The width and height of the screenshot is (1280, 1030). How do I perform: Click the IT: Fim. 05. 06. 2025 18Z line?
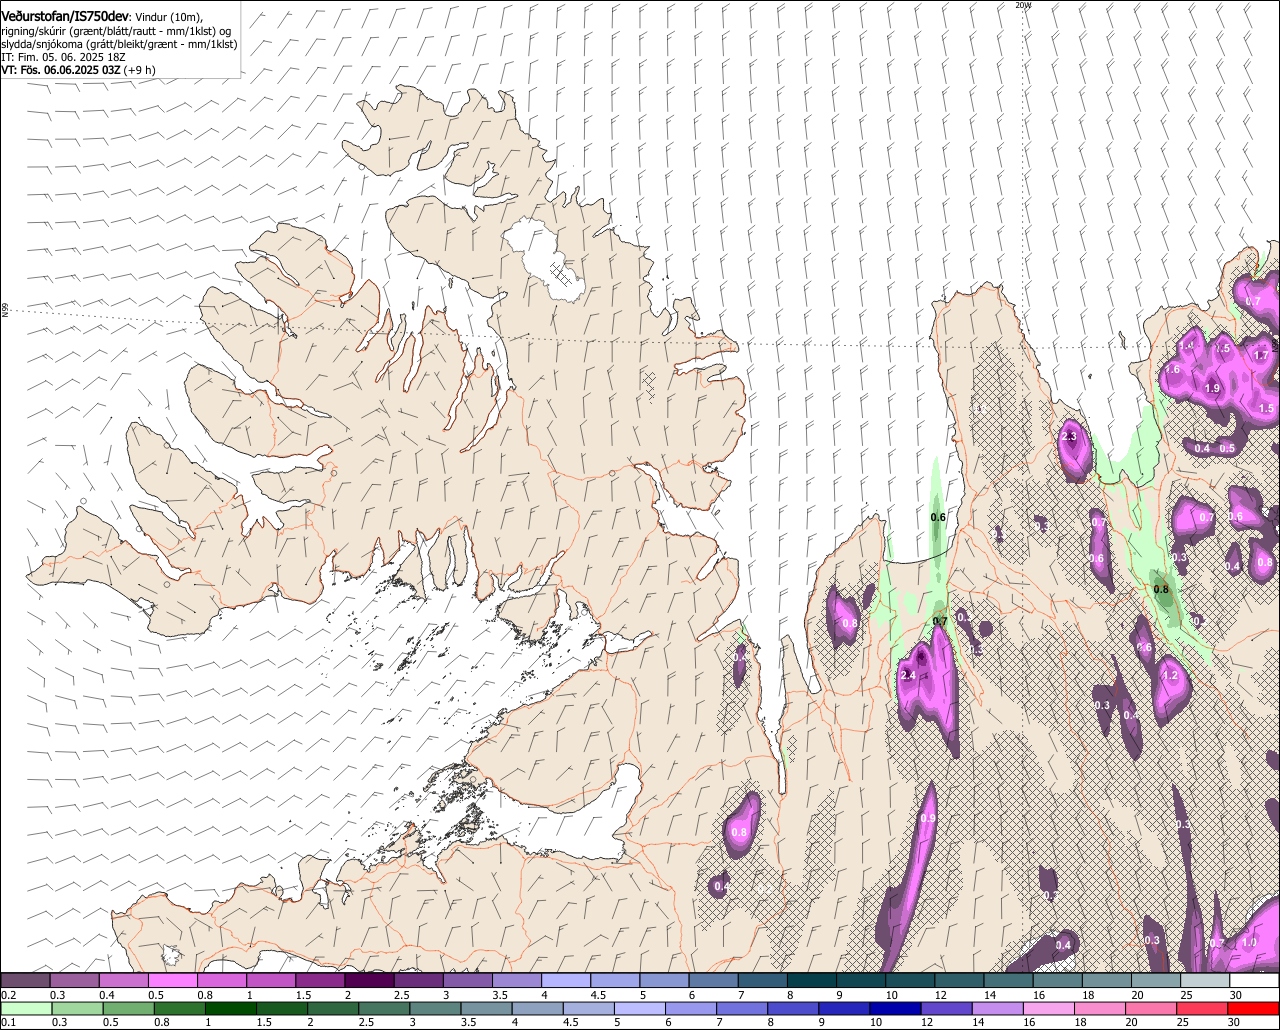point(63,57)
